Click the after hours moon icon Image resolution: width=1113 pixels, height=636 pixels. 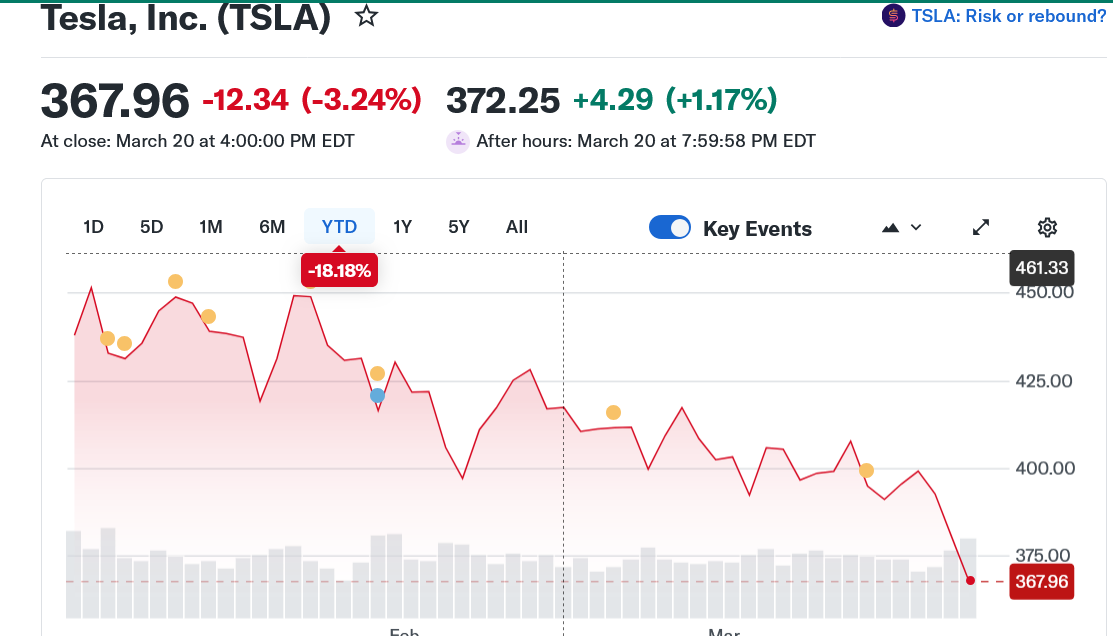pyautogui.click(x=457, y=141)
